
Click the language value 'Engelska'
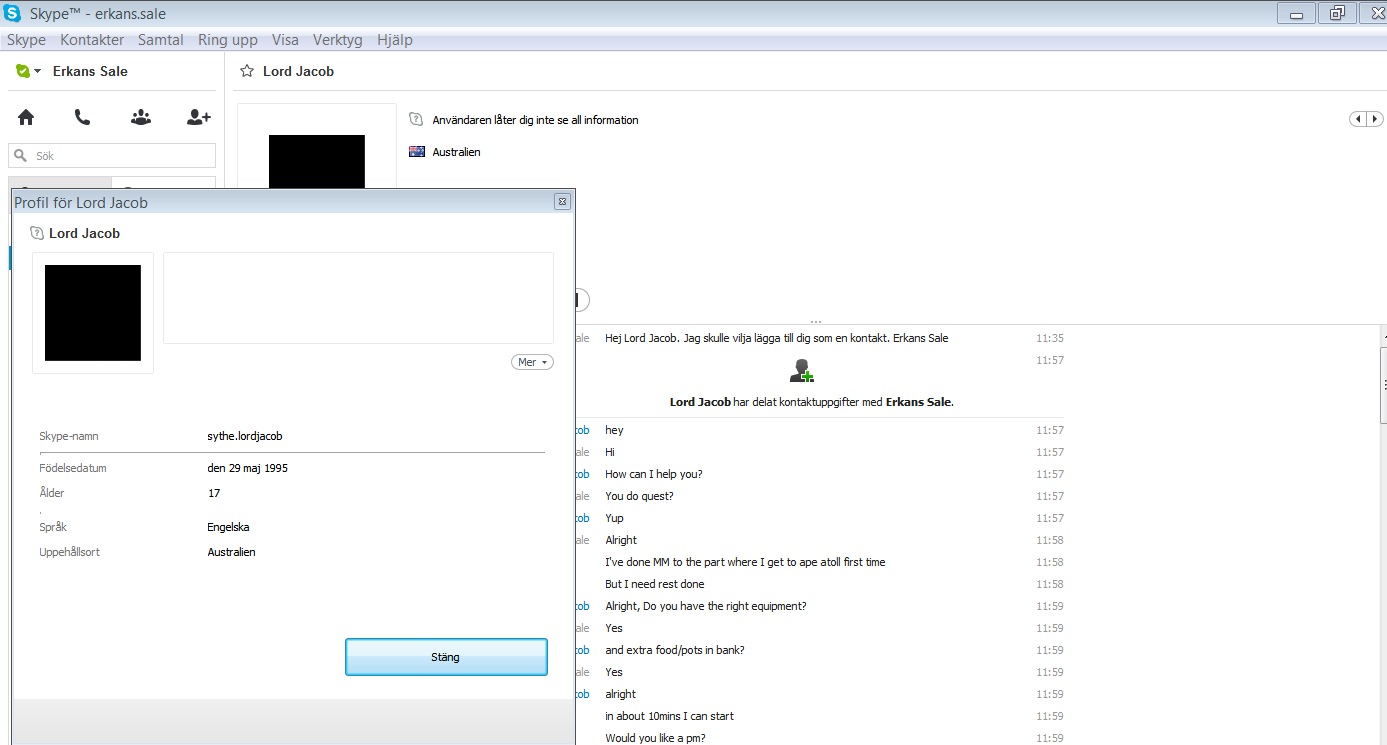point(229,527)
